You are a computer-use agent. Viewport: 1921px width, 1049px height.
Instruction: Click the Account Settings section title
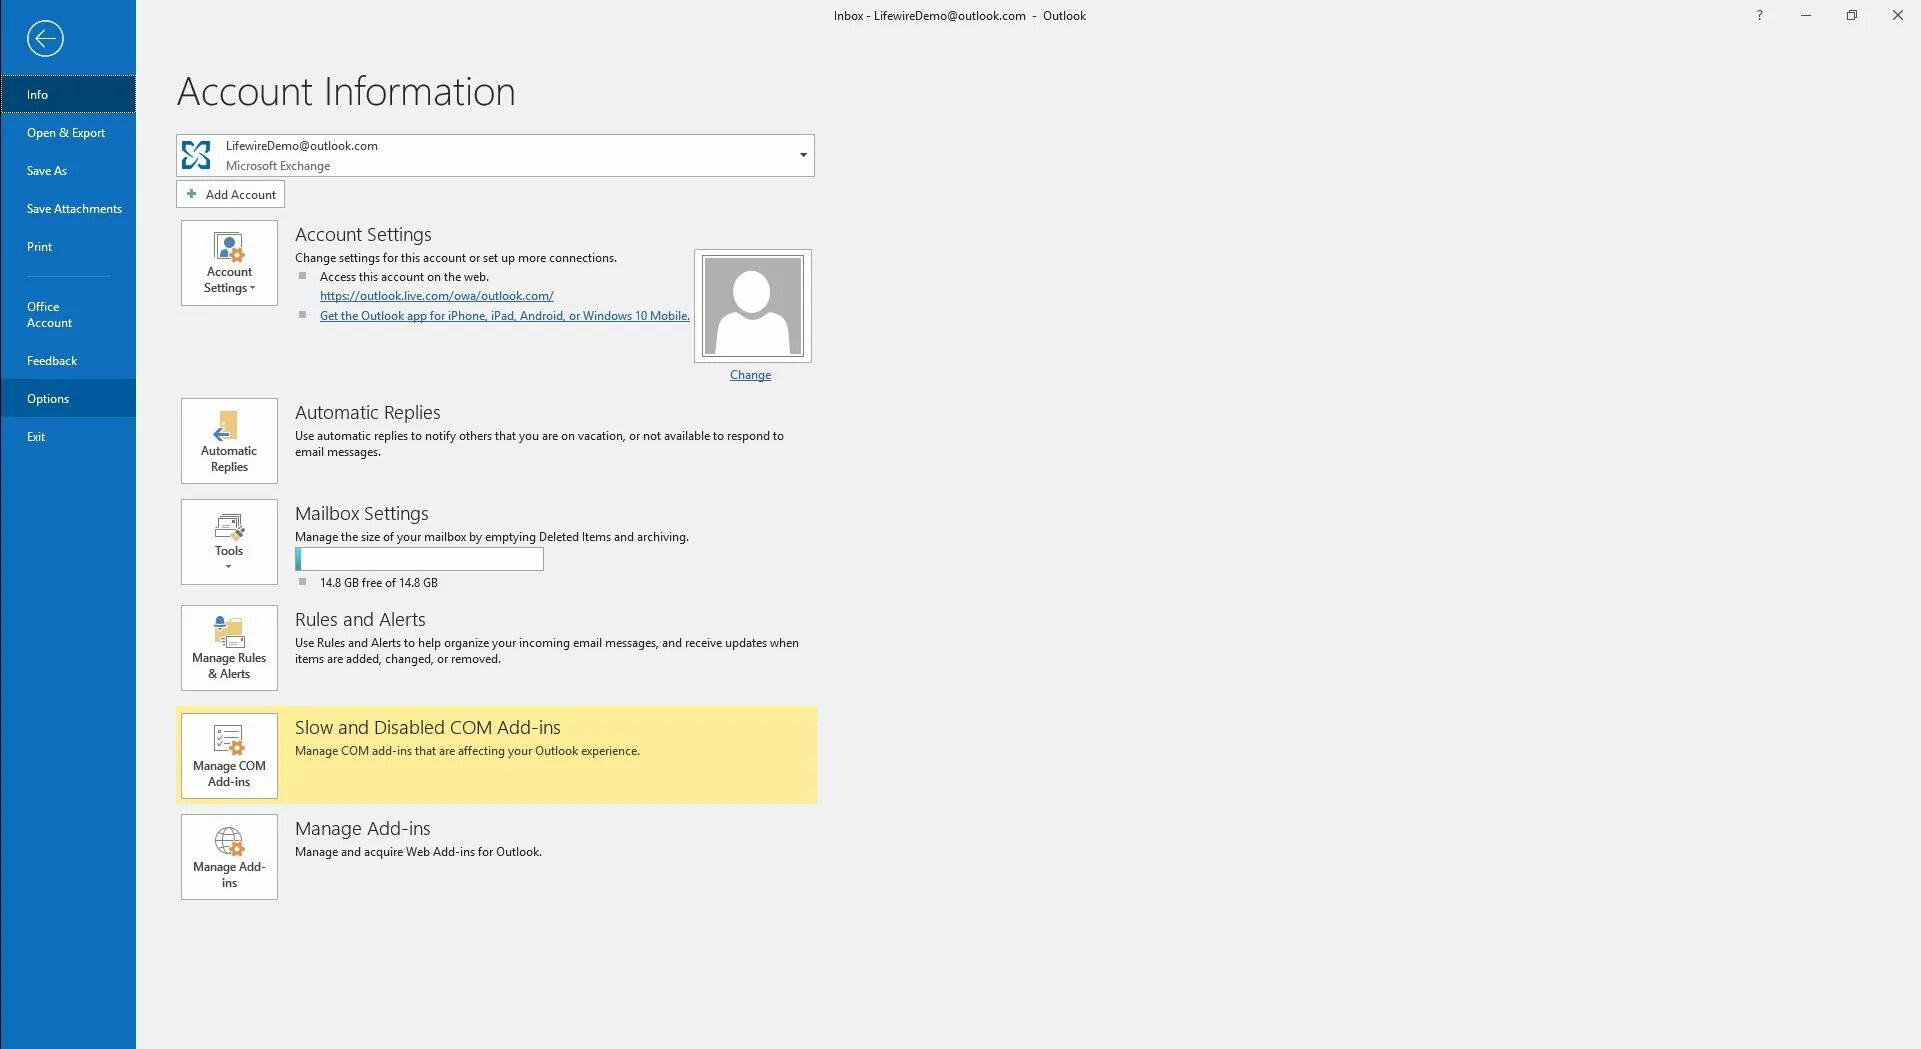[363, 235]
